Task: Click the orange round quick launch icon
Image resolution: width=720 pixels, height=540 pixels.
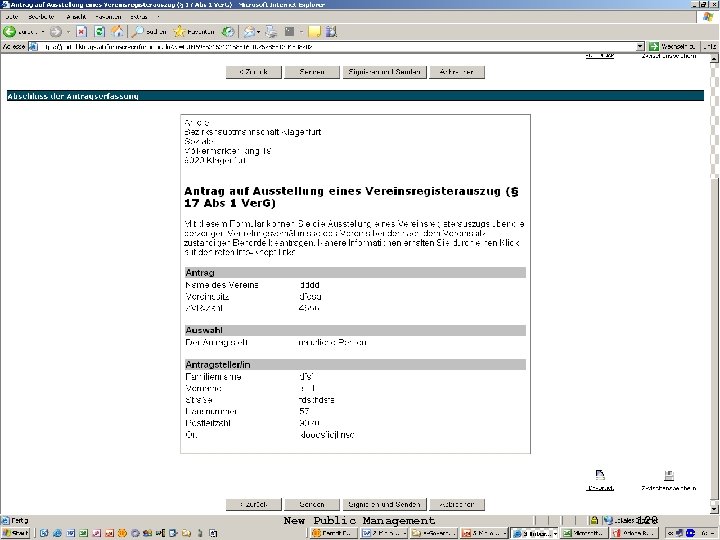Action: click(x=122, y=533)
